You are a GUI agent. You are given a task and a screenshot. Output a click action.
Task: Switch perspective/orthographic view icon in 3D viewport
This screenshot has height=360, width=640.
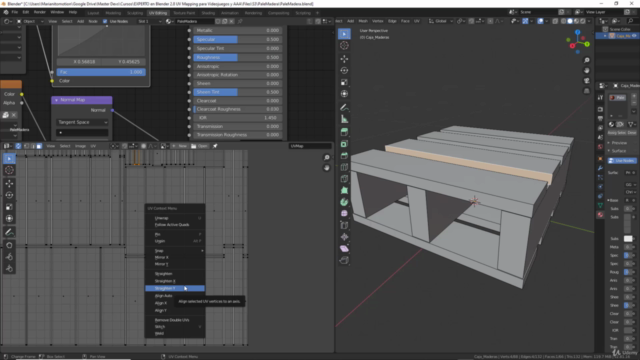coord(587,91)
